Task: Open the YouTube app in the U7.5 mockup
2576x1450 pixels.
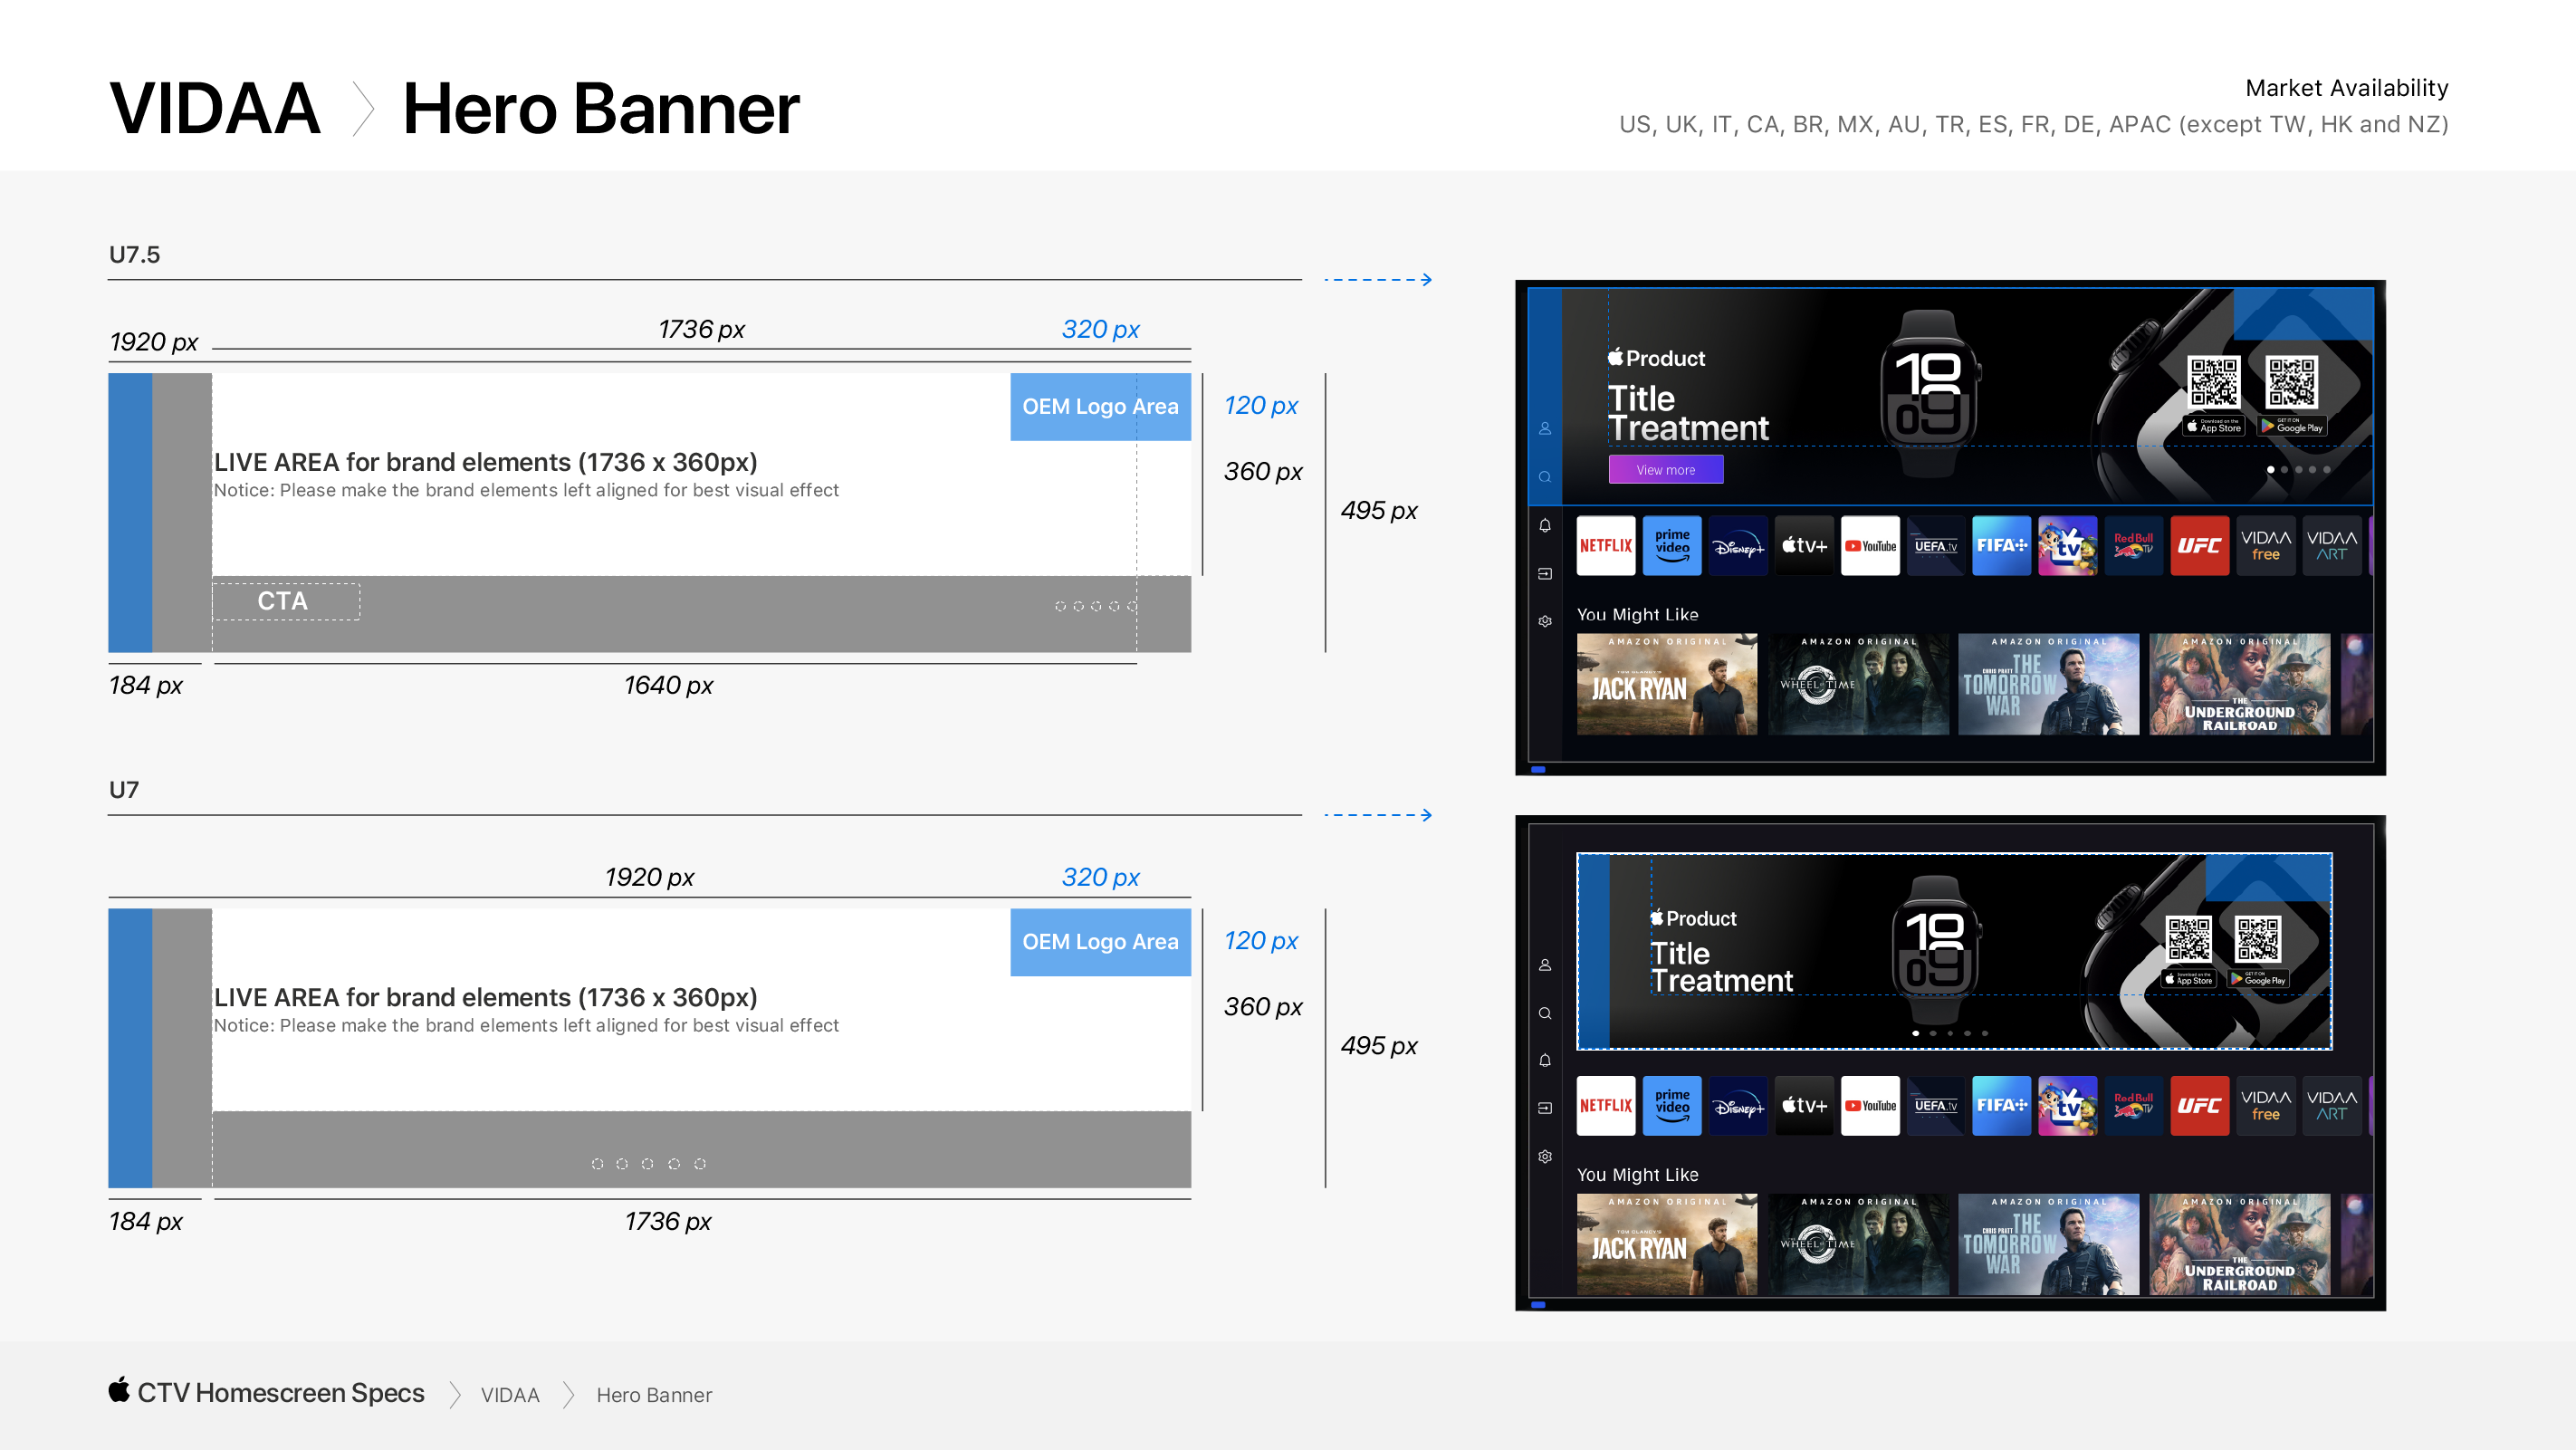Action: point(1869,546)
